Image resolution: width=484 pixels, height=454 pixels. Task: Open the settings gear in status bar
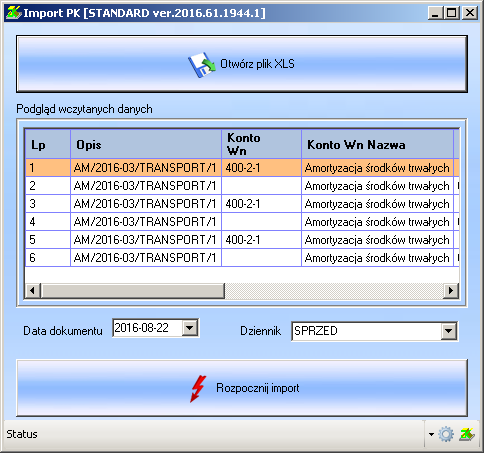click(446, 434)
